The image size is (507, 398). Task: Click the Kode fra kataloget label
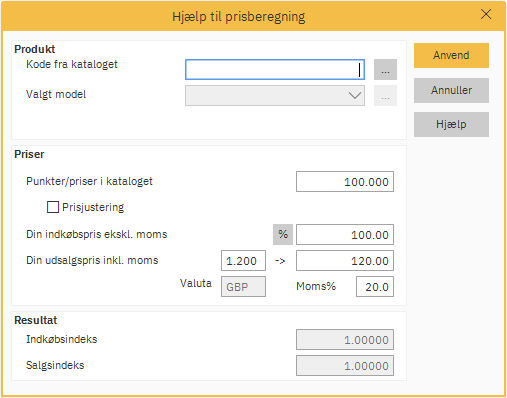coord(72,64)
